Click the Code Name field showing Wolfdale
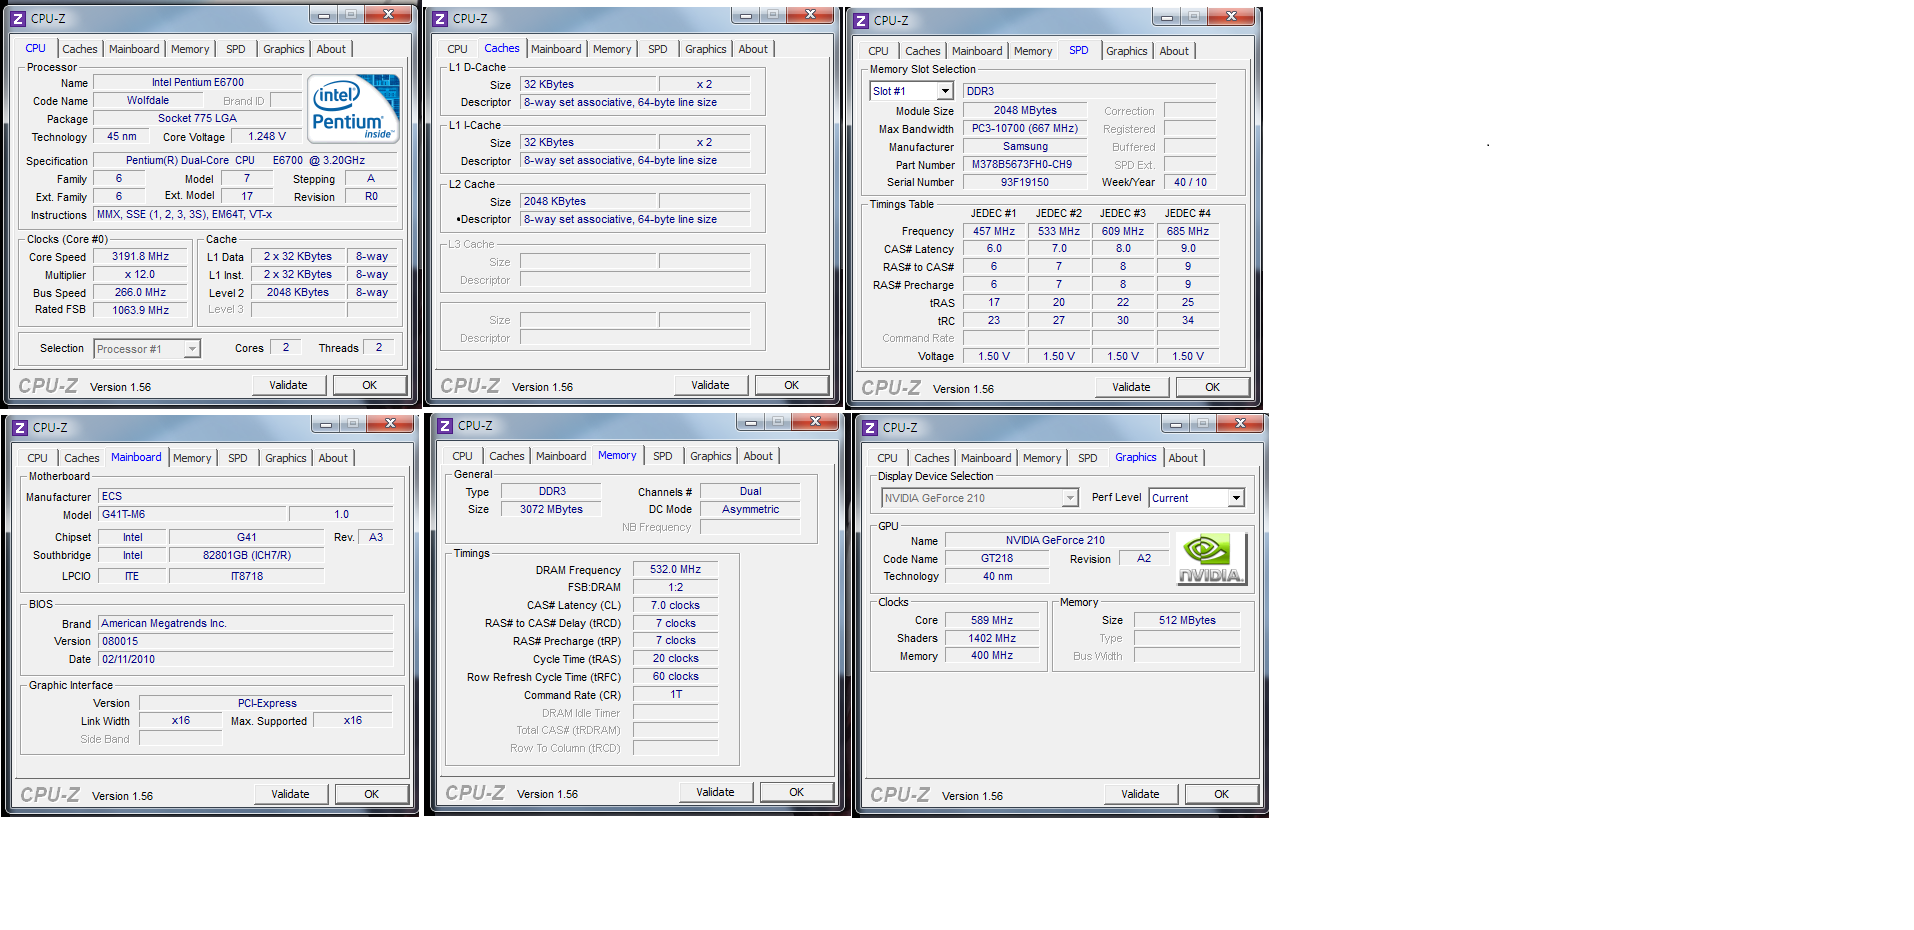 (148, 101)
